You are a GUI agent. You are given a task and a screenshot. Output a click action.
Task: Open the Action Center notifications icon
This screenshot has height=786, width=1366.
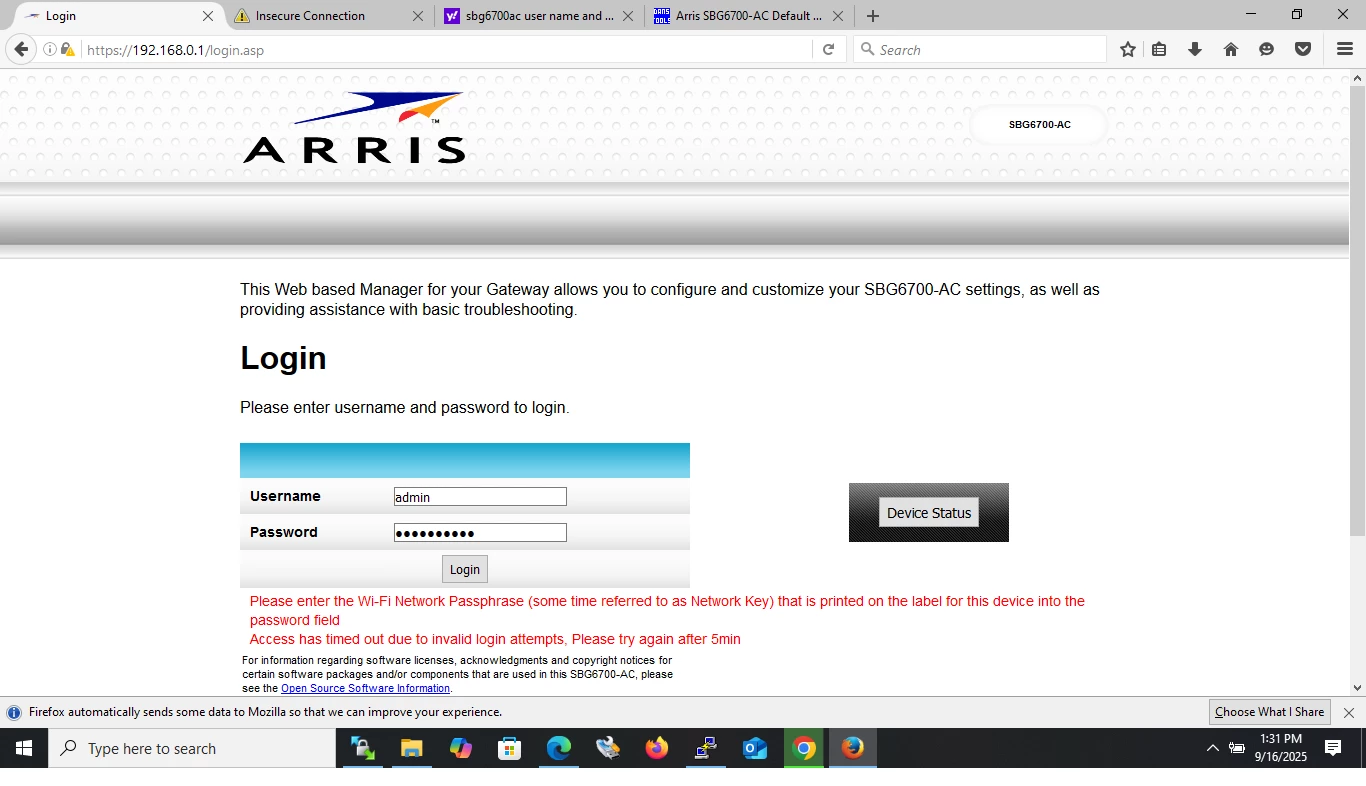(1333, 748)
